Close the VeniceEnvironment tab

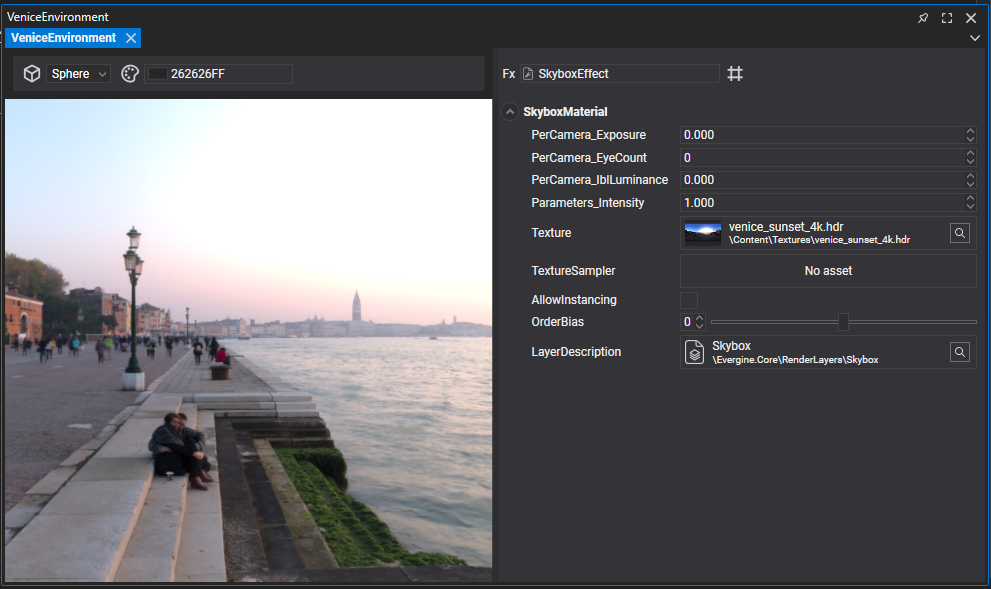131,38
